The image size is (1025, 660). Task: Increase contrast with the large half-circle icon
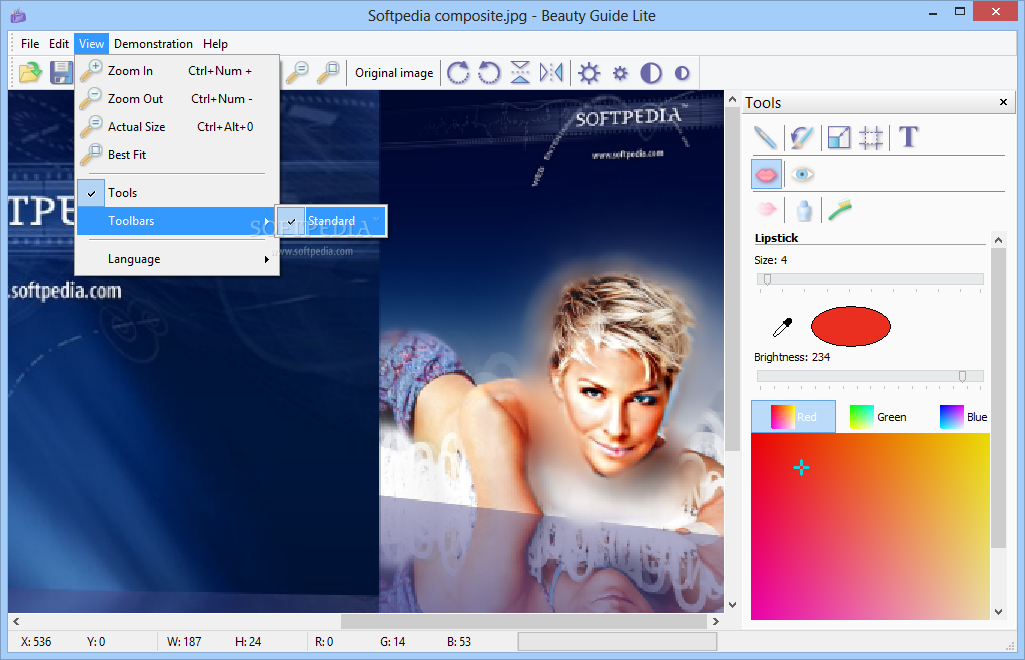pyautogui.click(x=650, y=73)
